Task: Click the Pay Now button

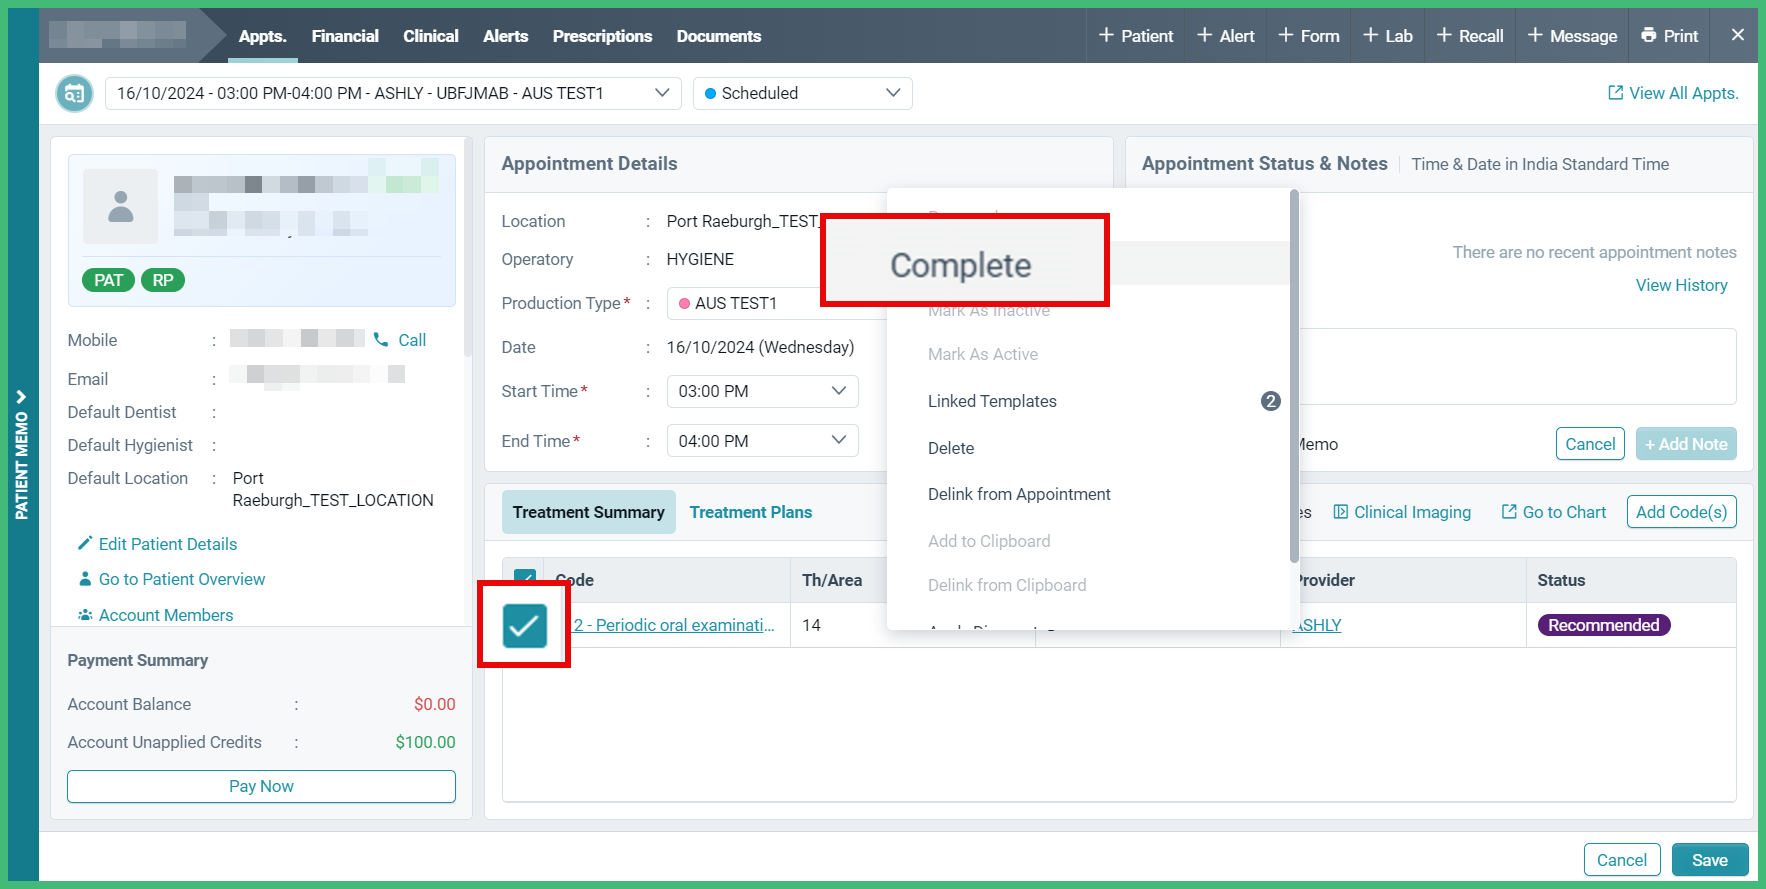Action: (x=261, y=786)
